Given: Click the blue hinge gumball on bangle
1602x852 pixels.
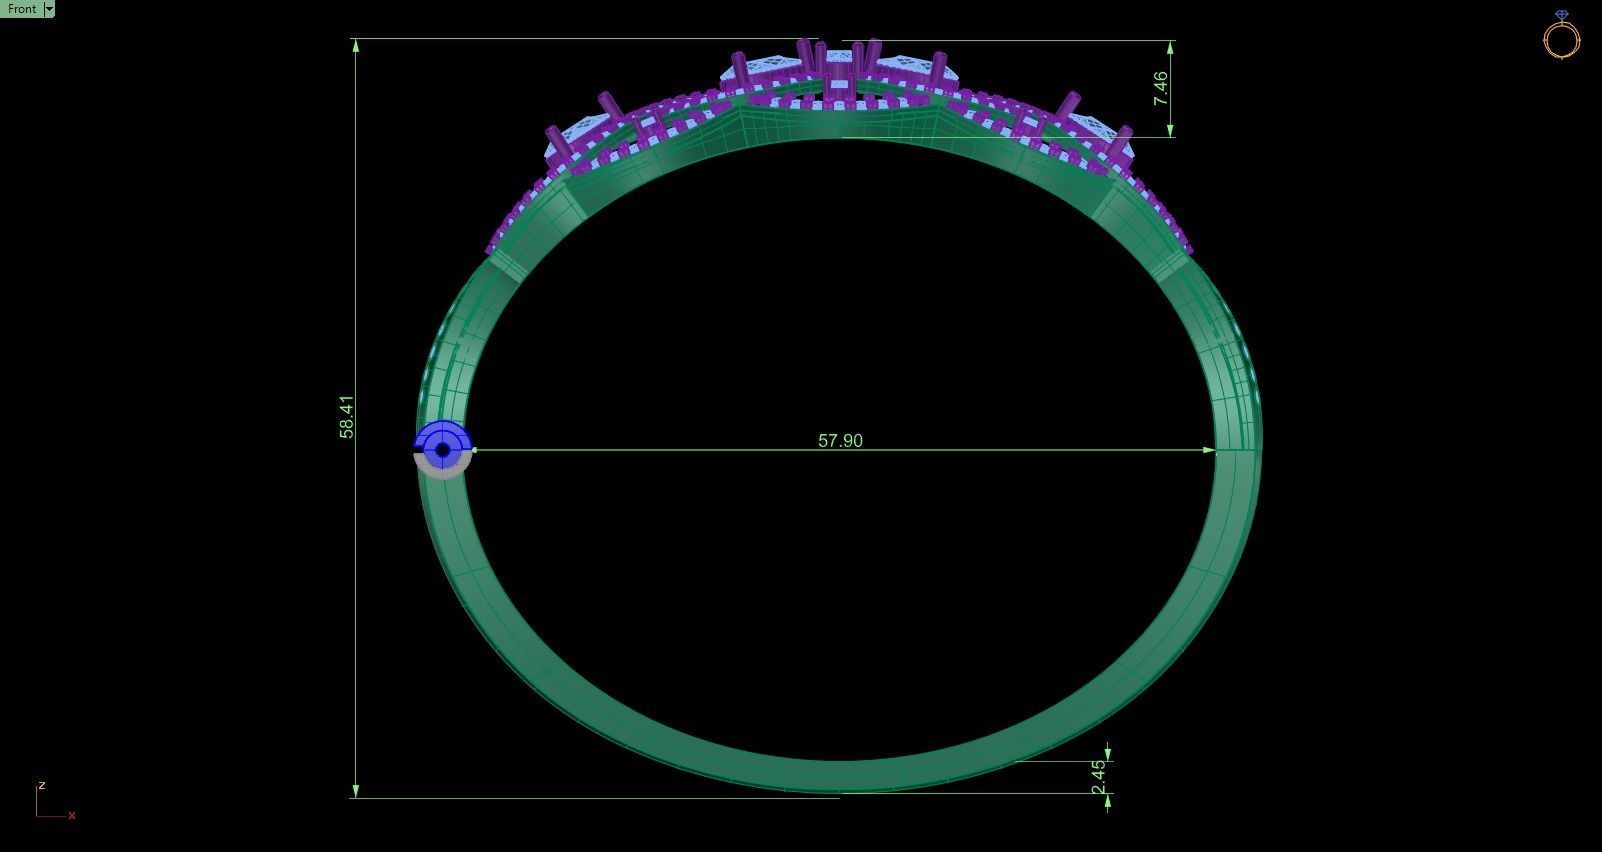Looking at the screenshot, I should pyautogui.click(x=442, y=449).
